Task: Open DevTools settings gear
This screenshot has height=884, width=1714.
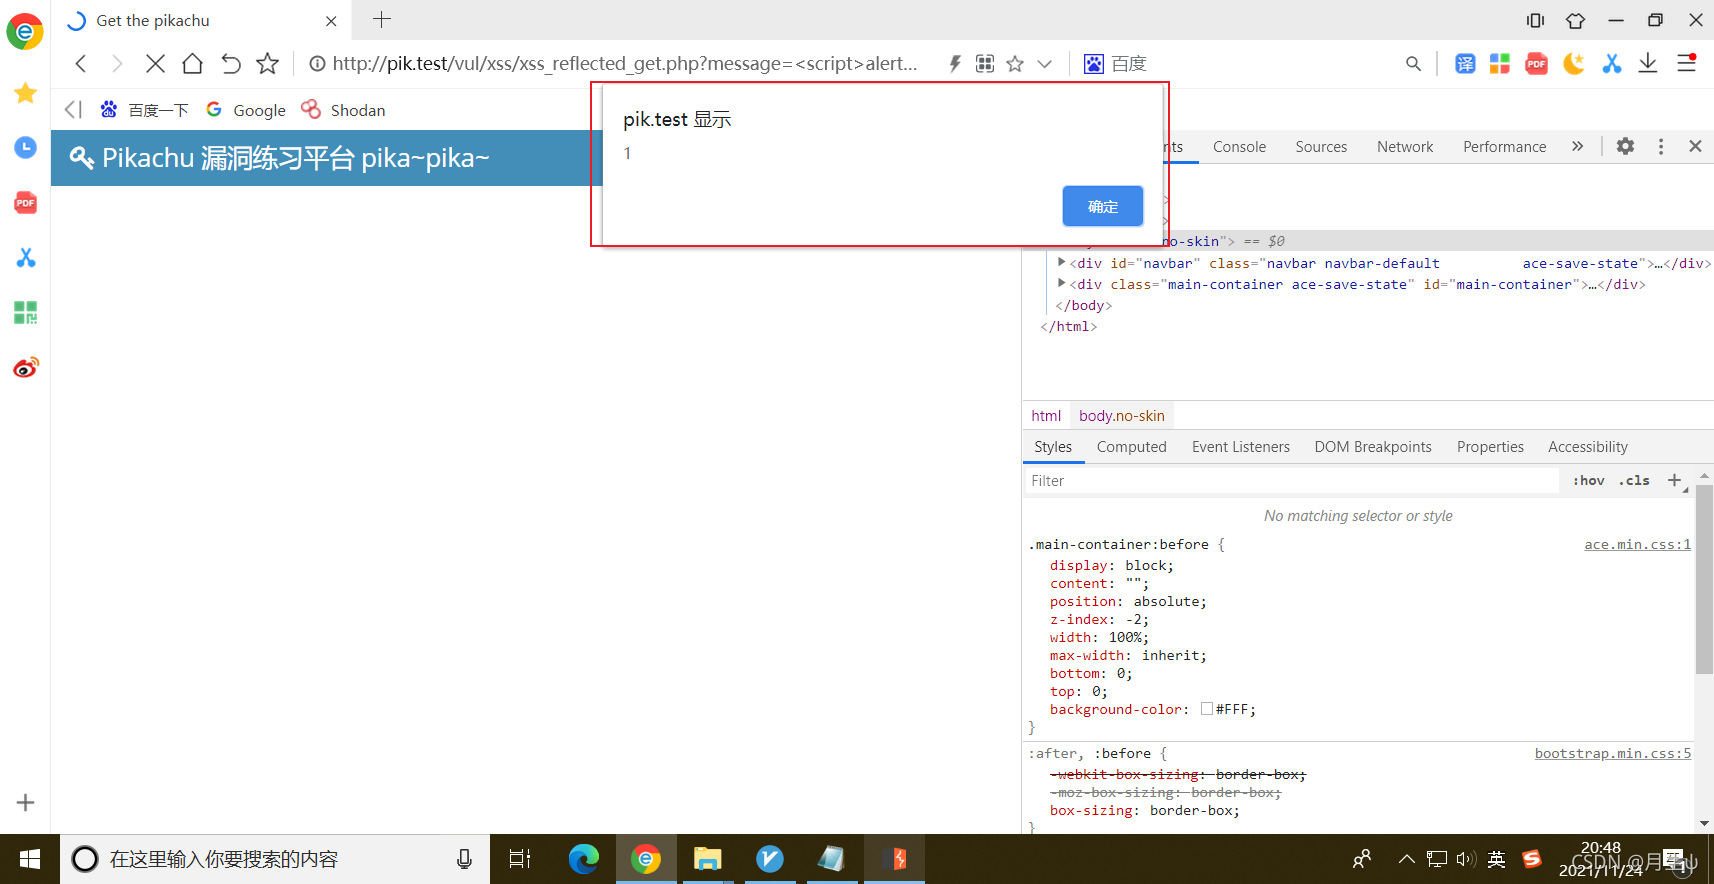Action: (x=1626, y=146)
